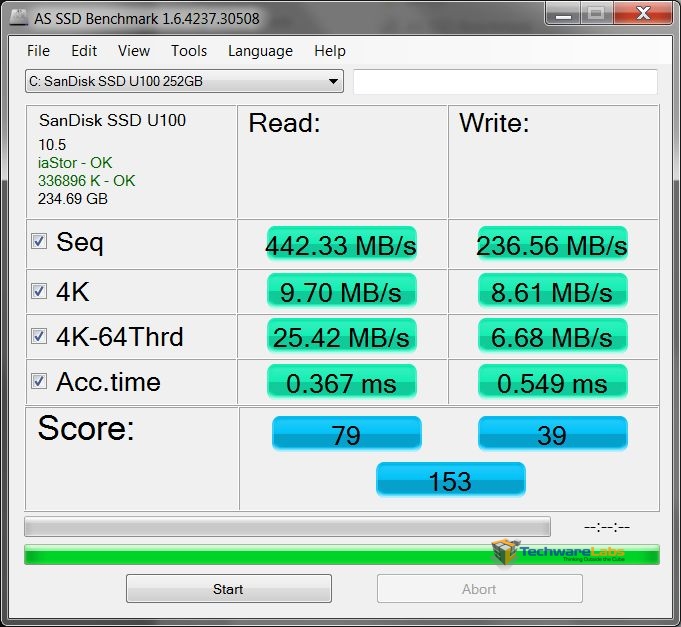Viewport: 681px width, 627px height.
Task: Click the 4K read result 9.70 MB/s
Action: [342, 291]
